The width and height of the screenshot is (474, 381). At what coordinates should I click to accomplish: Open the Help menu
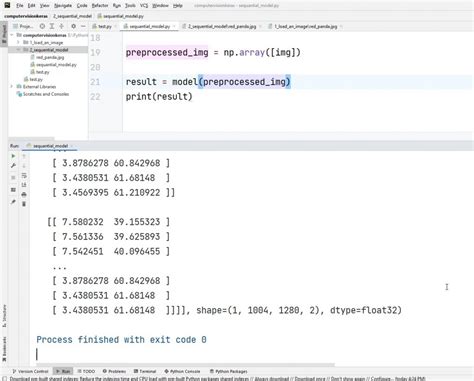pos(178,6)
